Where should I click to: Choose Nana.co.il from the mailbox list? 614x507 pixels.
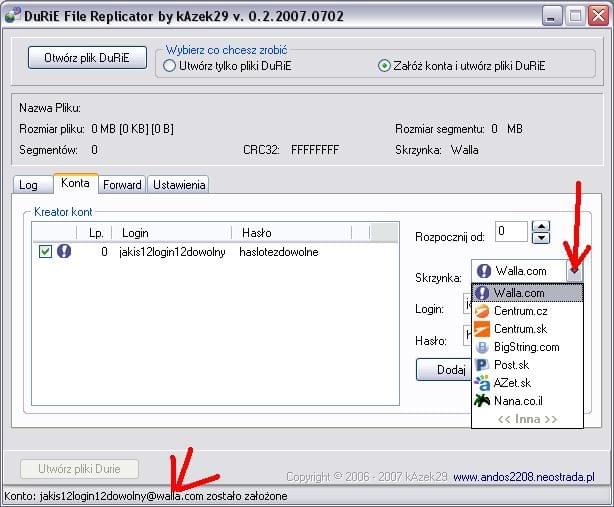tap(527, 401)
